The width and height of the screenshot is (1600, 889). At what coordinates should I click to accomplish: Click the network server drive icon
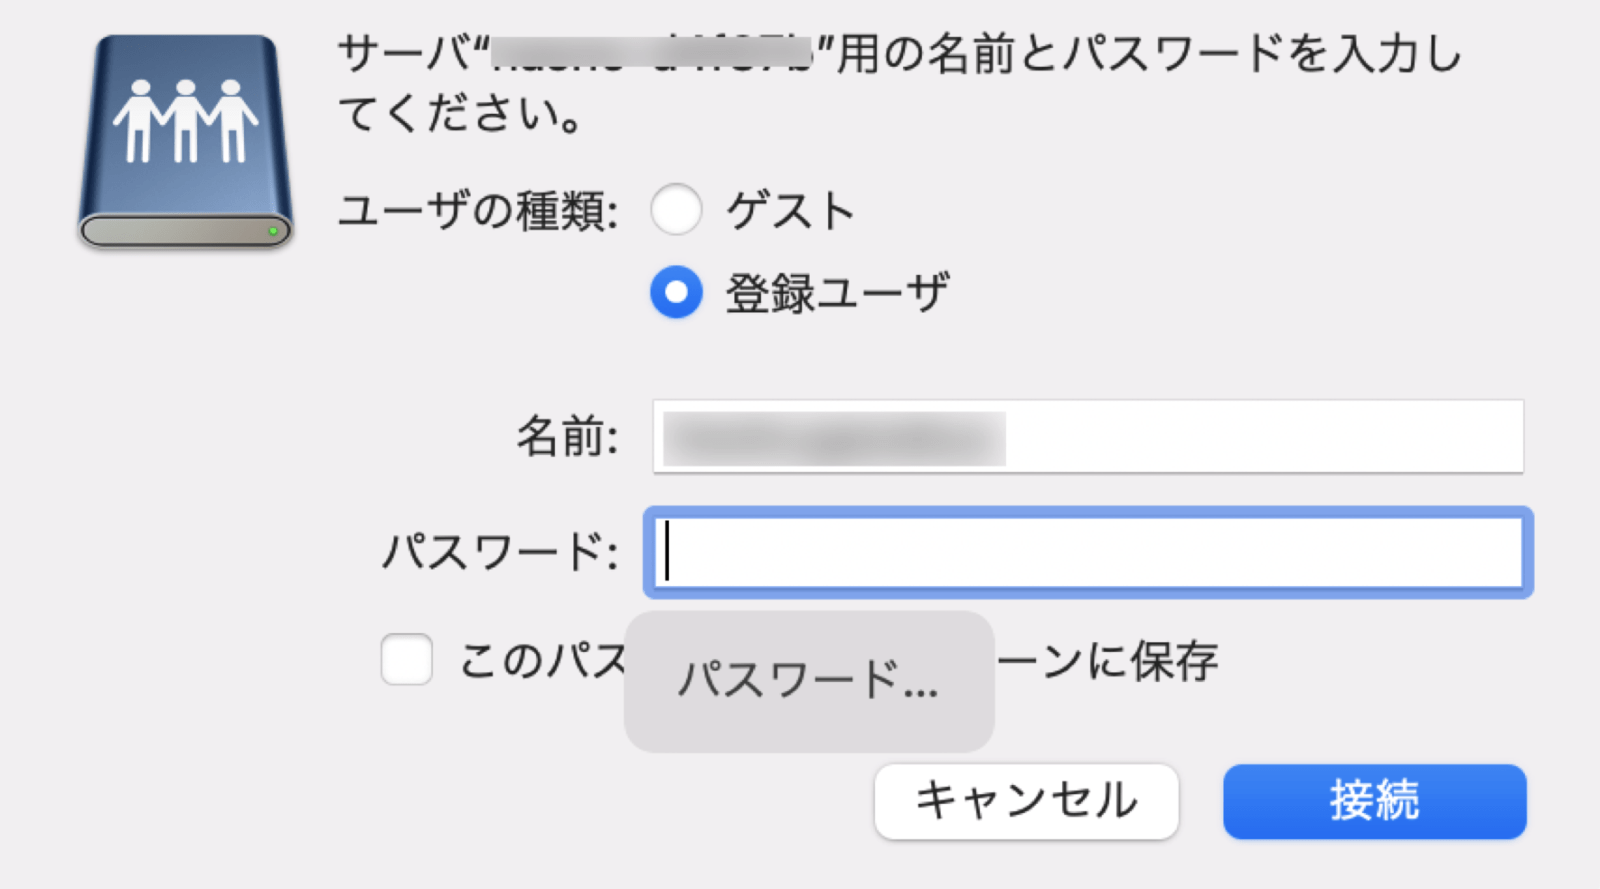pyautogui.click(x=185, y=135)
